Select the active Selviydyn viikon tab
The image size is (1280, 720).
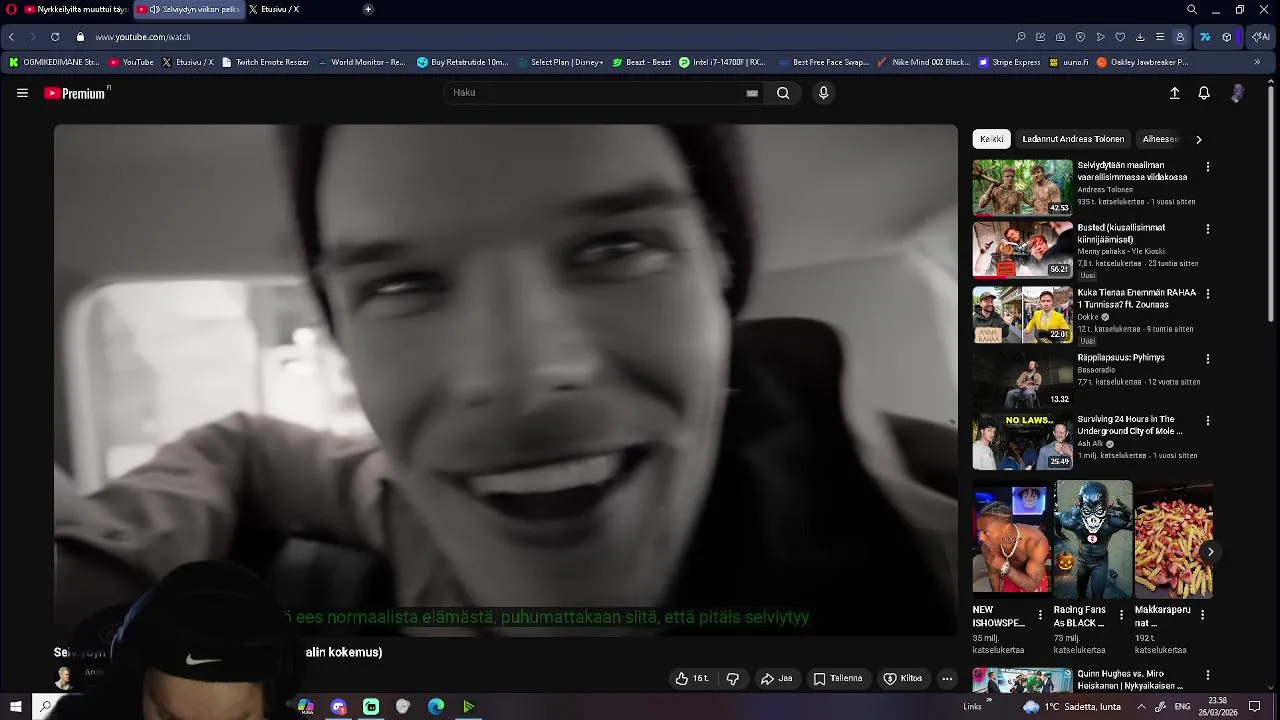188,9
